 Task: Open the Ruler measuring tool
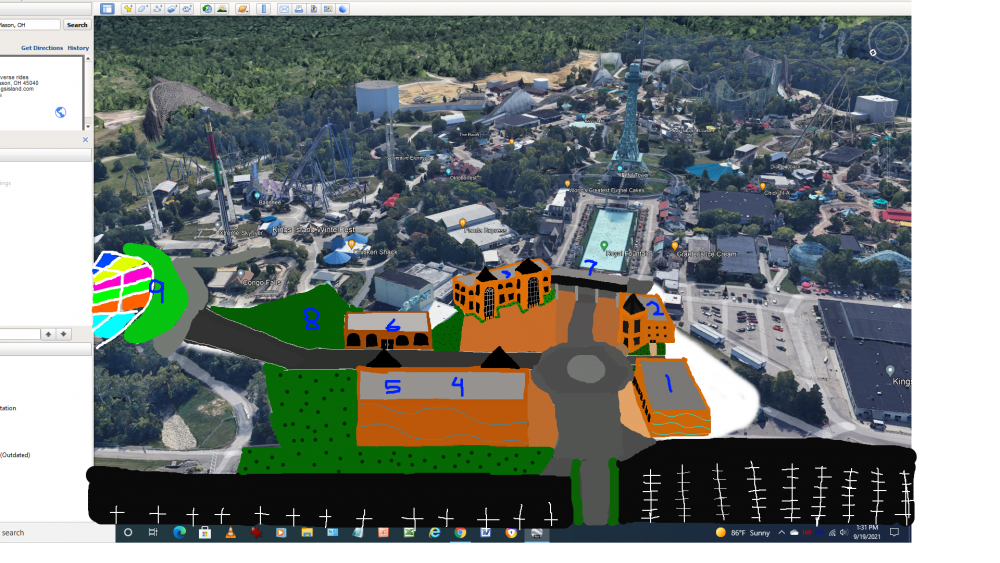tap(263, 9)
